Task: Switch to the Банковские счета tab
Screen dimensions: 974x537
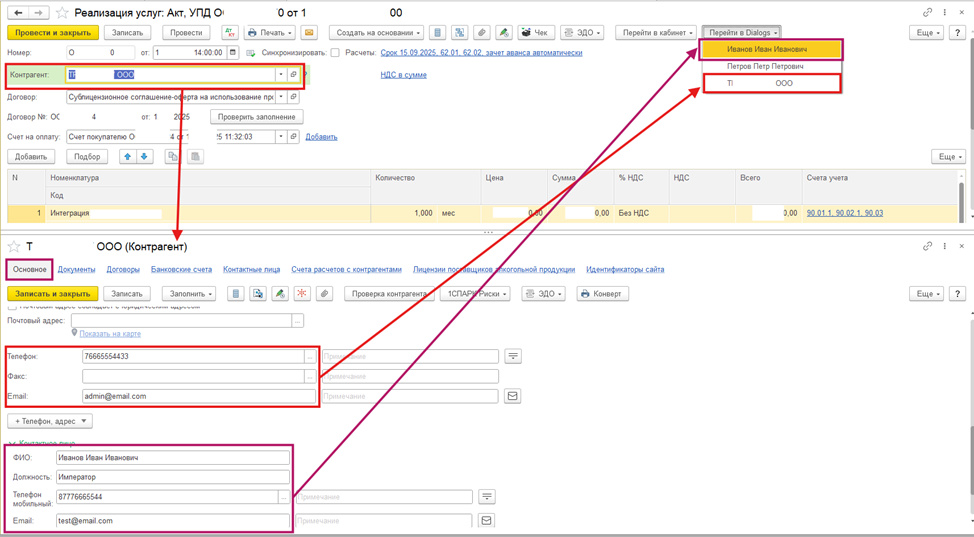Action: pyautogui.click(x=181, y=269)
